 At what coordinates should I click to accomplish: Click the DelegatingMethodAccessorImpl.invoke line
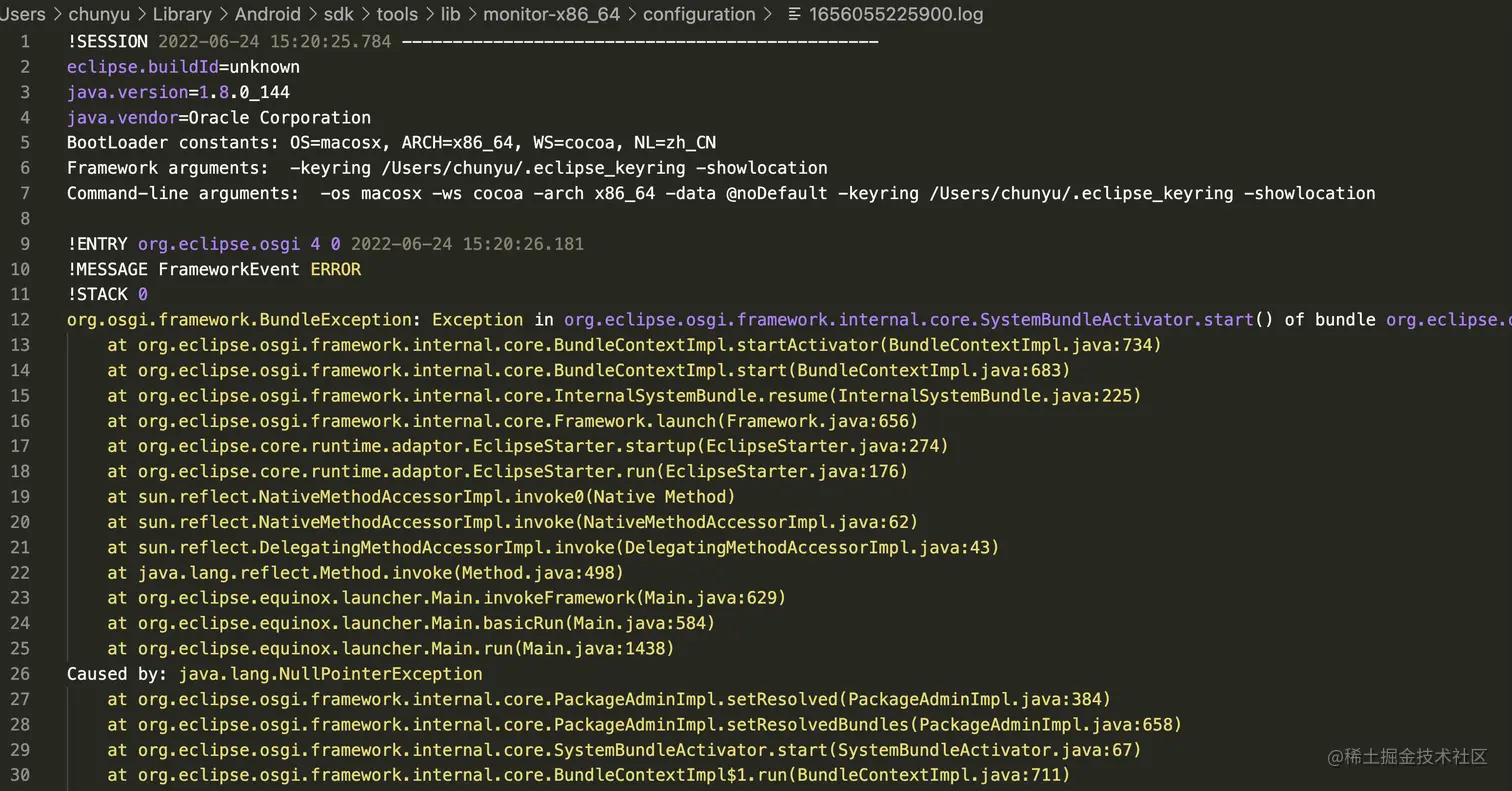pyautogui.click(x=553, y=547)
